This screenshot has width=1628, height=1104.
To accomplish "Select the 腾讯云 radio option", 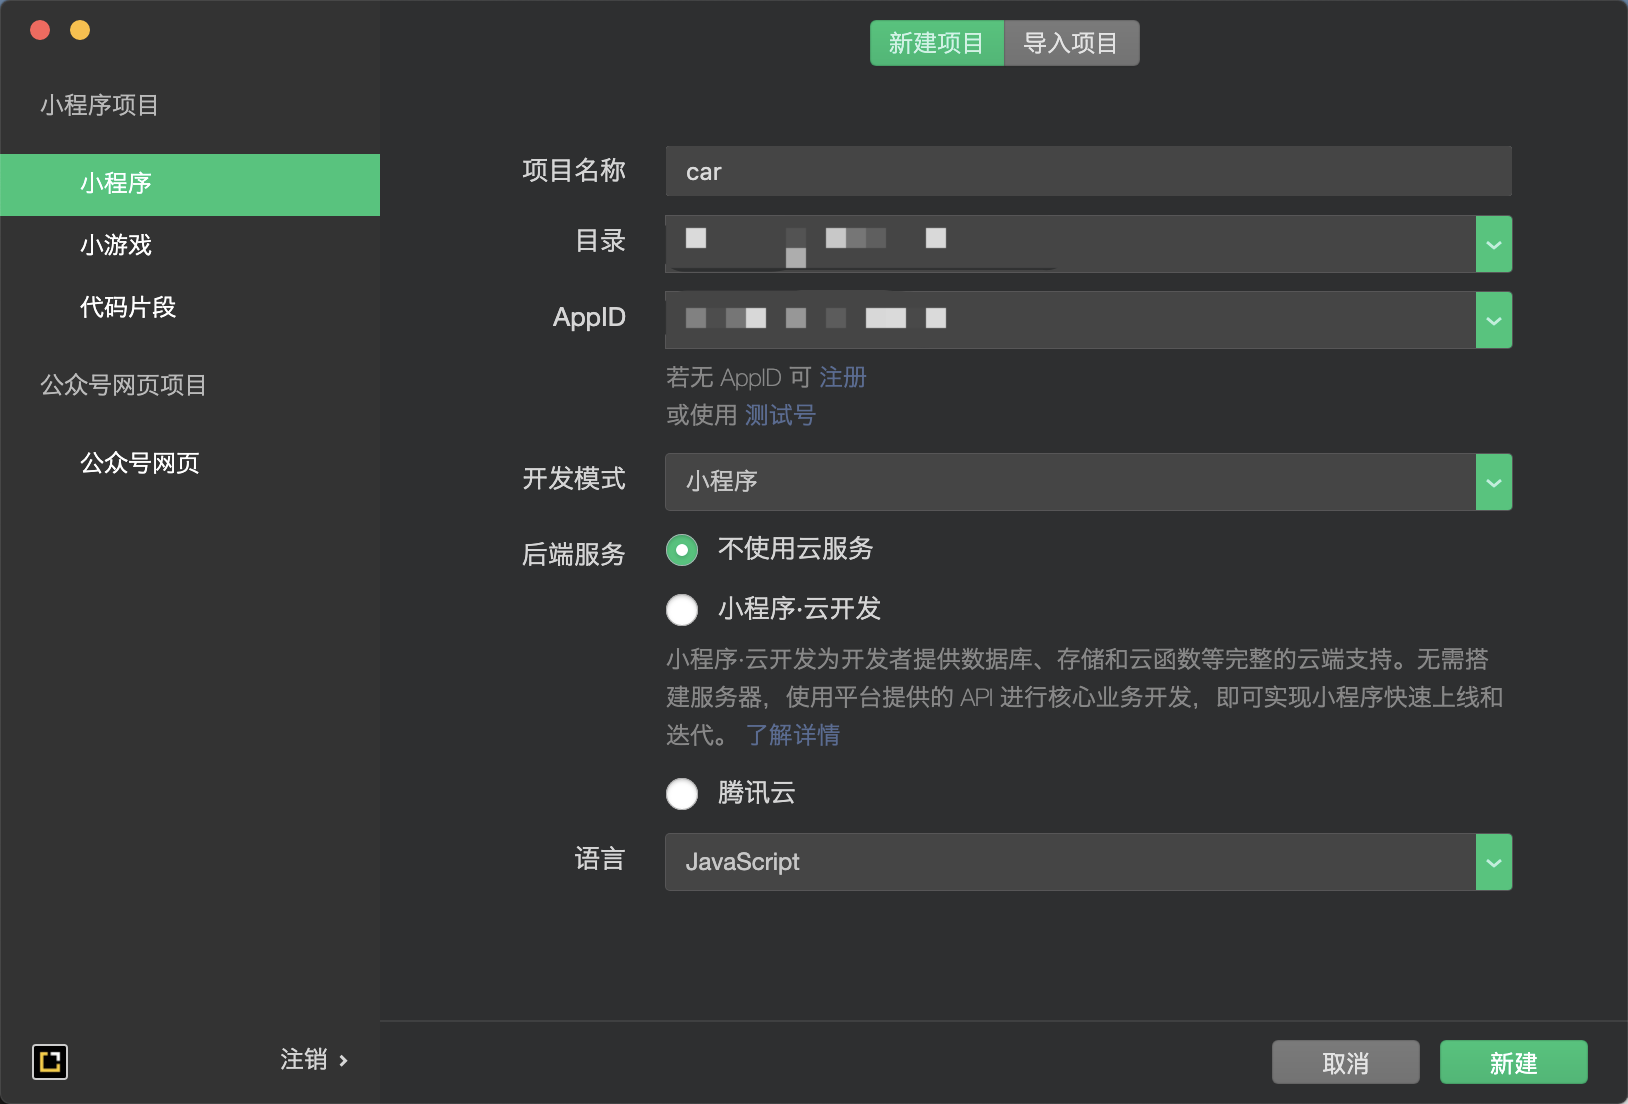I will (x=682, y=794).
